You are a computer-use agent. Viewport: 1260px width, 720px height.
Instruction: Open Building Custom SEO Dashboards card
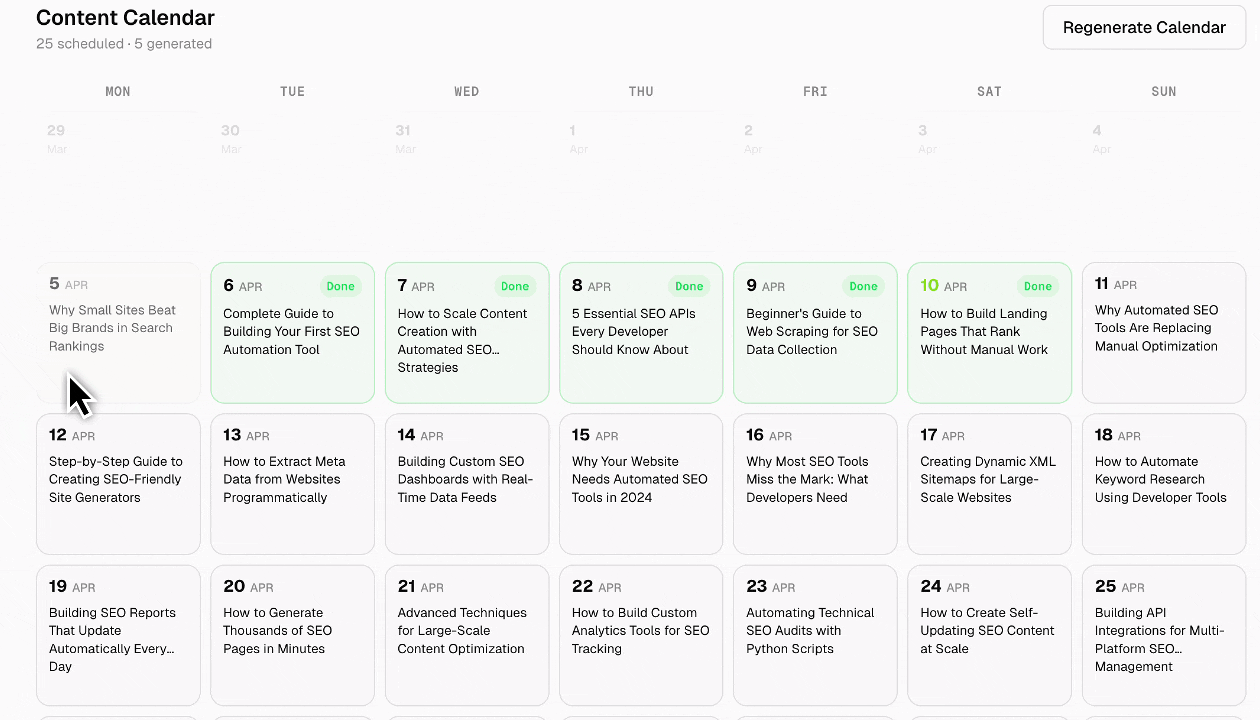466,481
